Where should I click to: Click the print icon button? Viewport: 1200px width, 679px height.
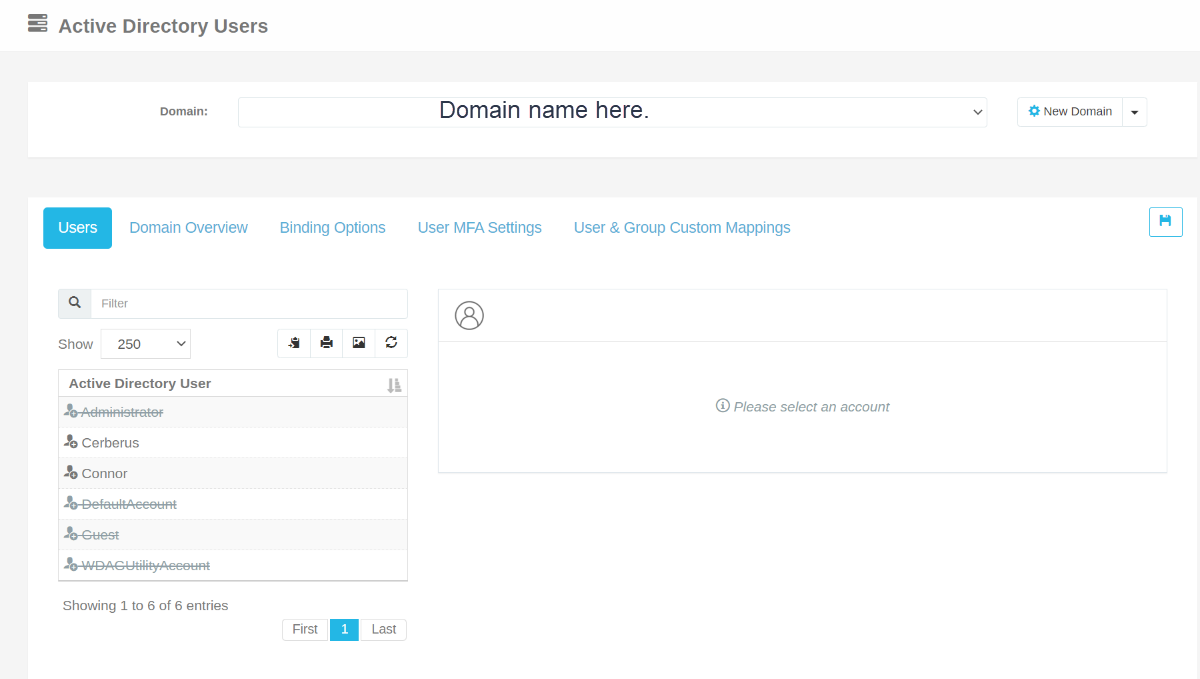click(x=326, y=343)
